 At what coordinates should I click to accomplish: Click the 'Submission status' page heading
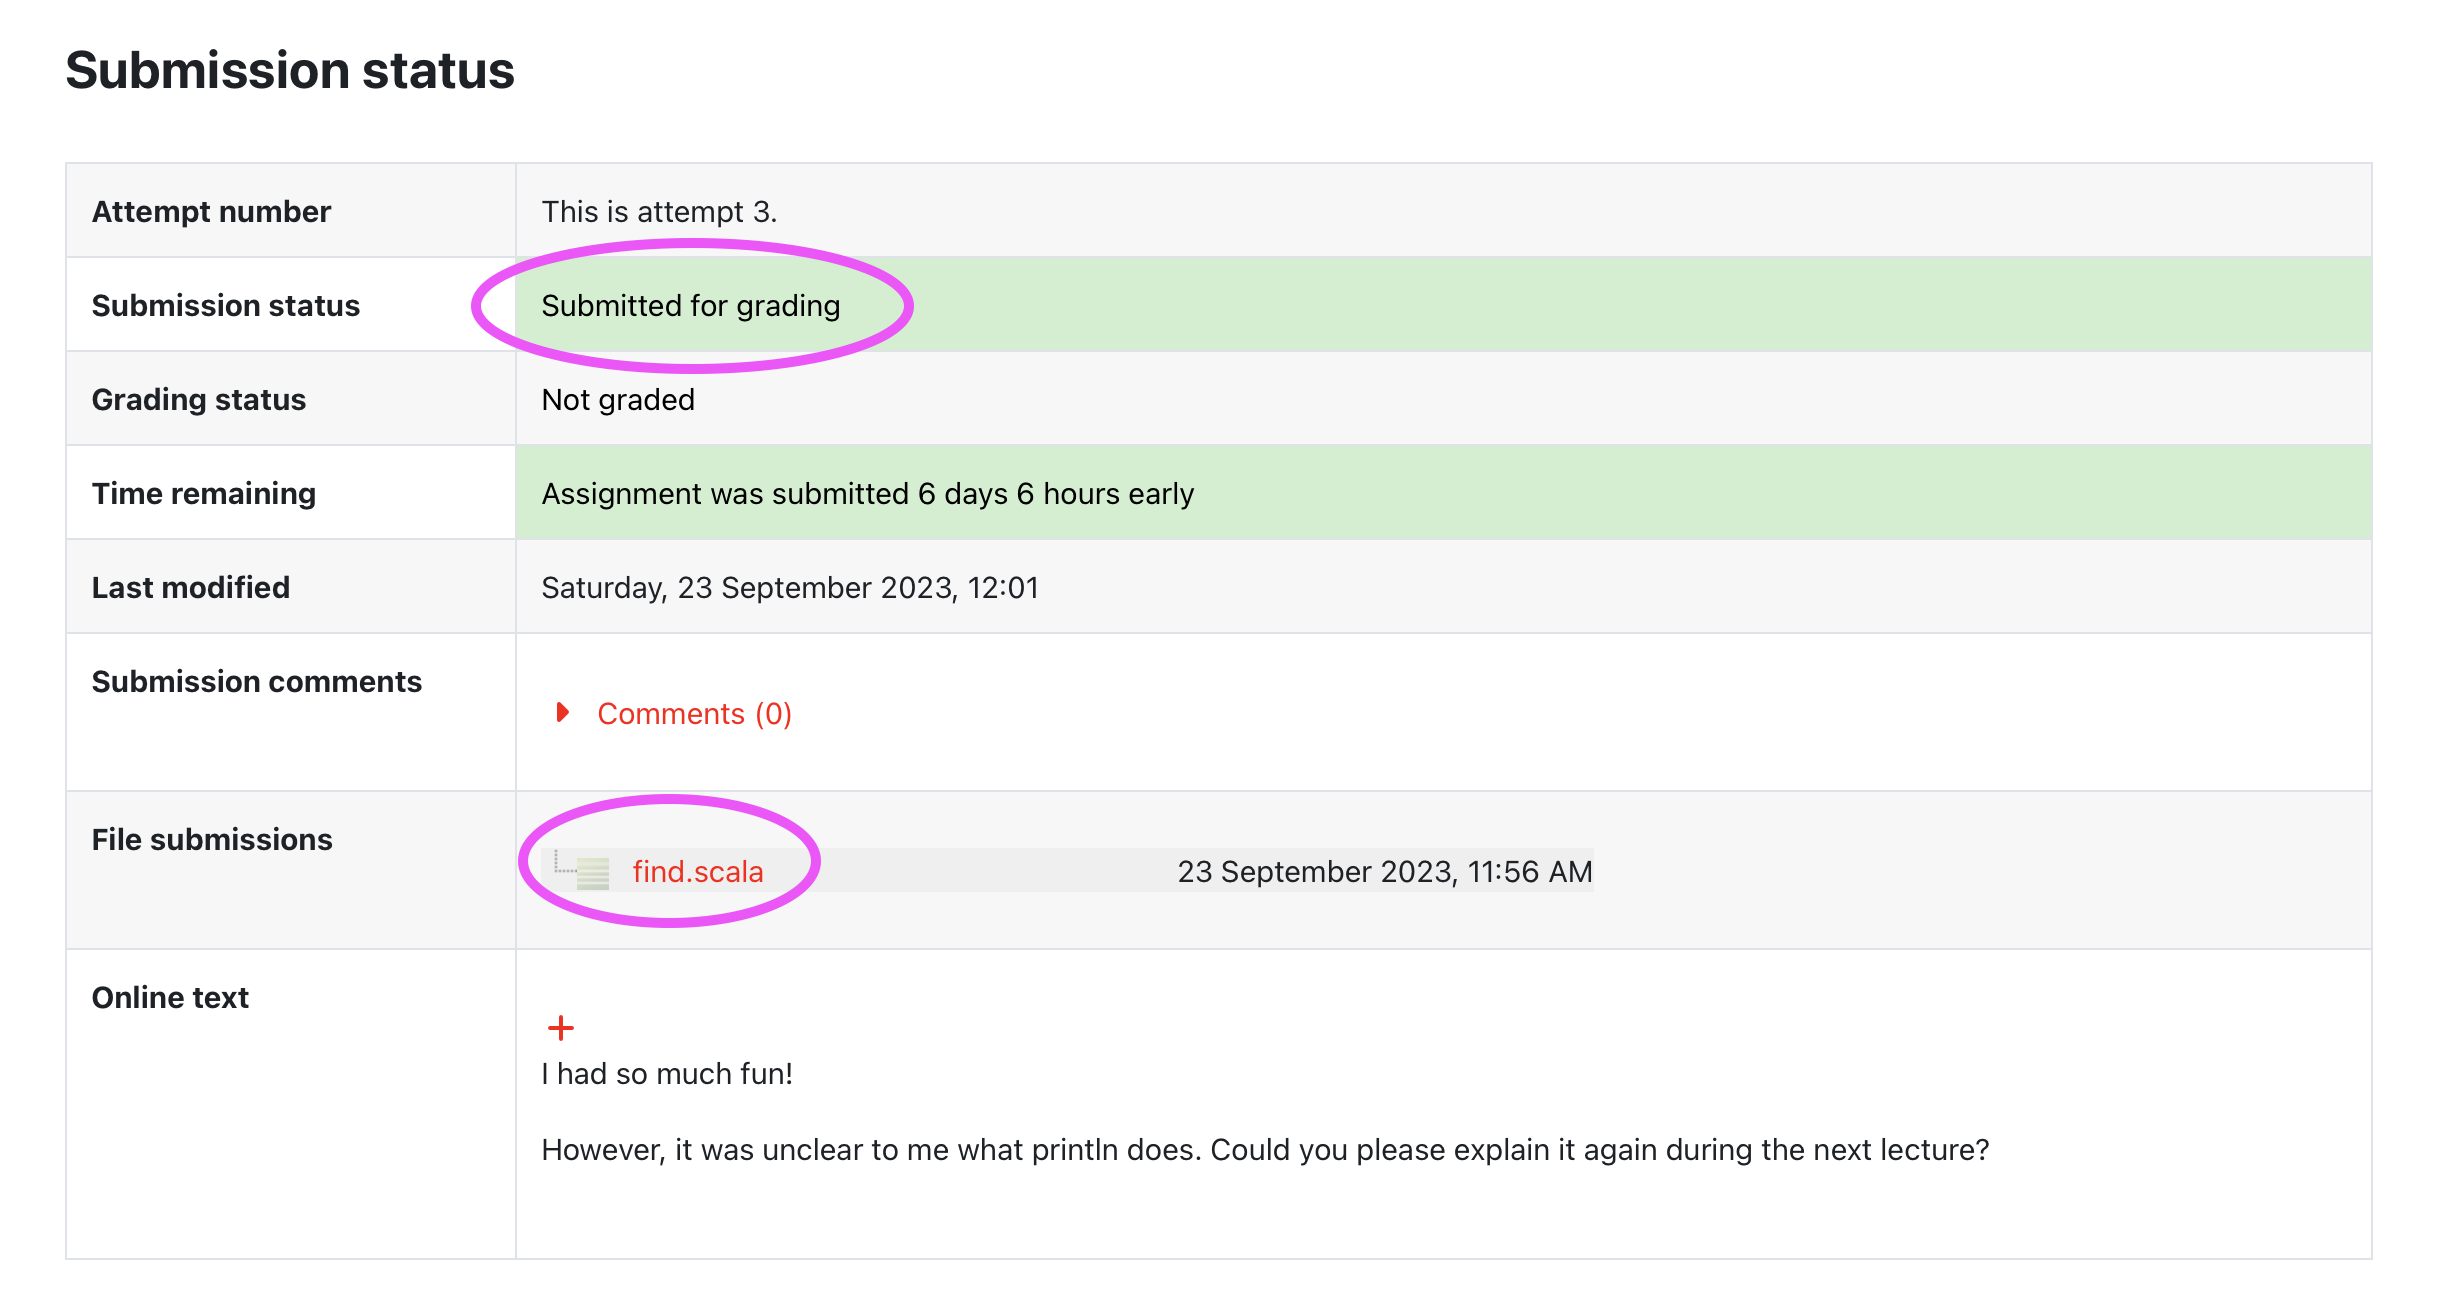coord(290,71)
